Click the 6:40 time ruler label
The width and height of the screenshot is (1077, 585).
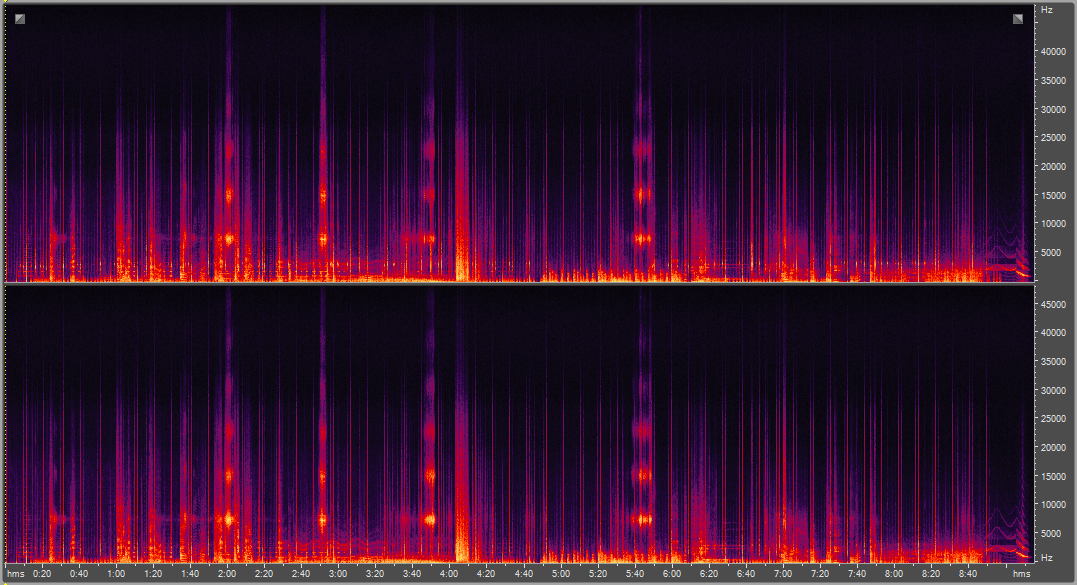pos(746,574)
